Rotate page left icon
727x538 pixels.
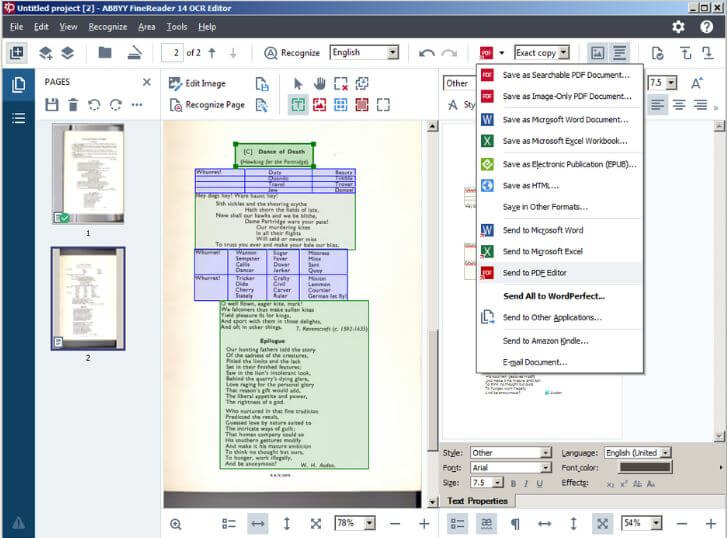[x=94, y=105]
